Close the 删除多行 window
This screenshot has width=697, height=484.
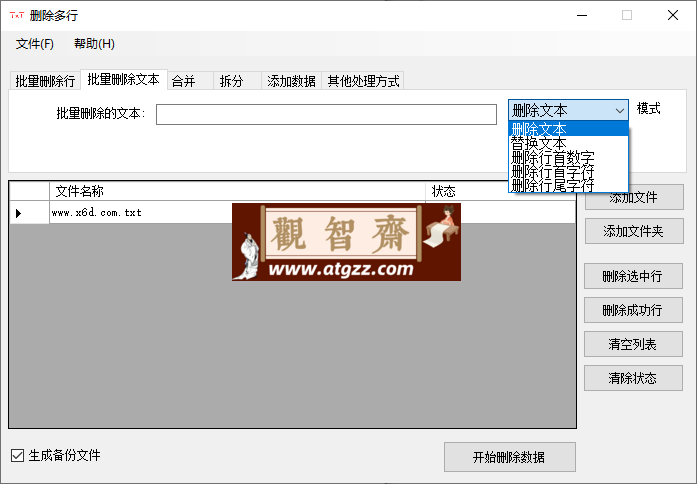click(x=673, y=16)
